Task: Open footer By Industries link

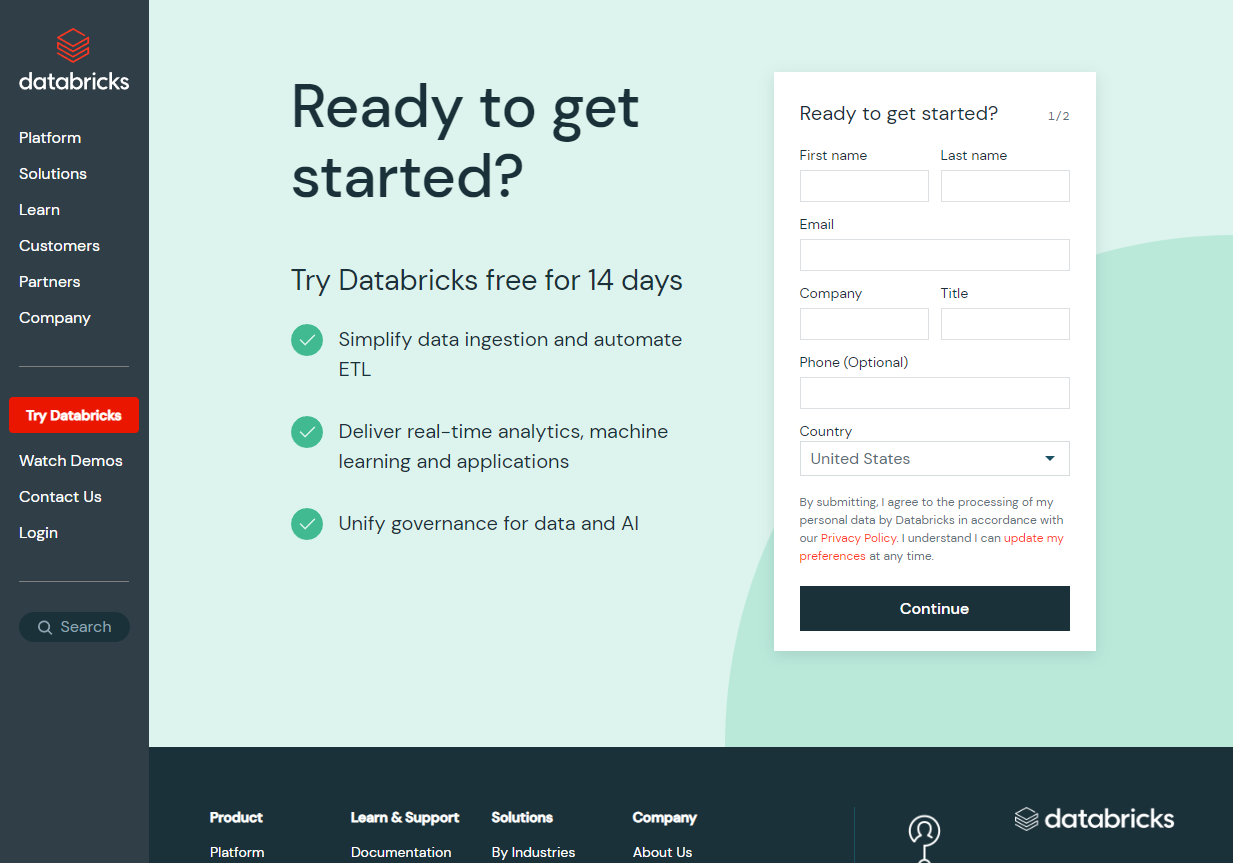Action: [533, 853]
